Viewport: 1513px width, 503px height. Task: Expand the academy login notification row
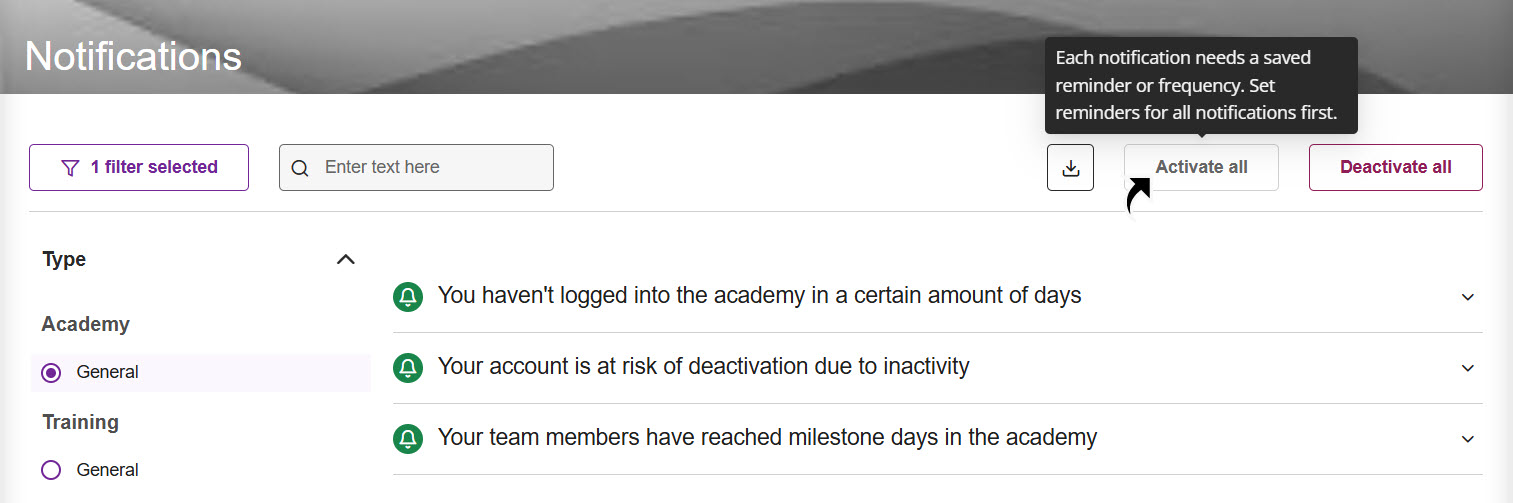[1467, 297]
